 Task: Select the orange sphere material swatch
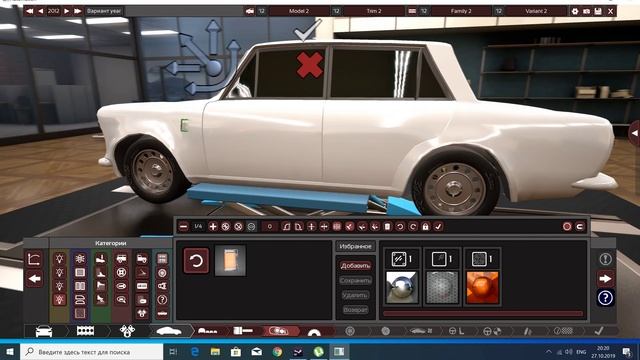point(482,287)
